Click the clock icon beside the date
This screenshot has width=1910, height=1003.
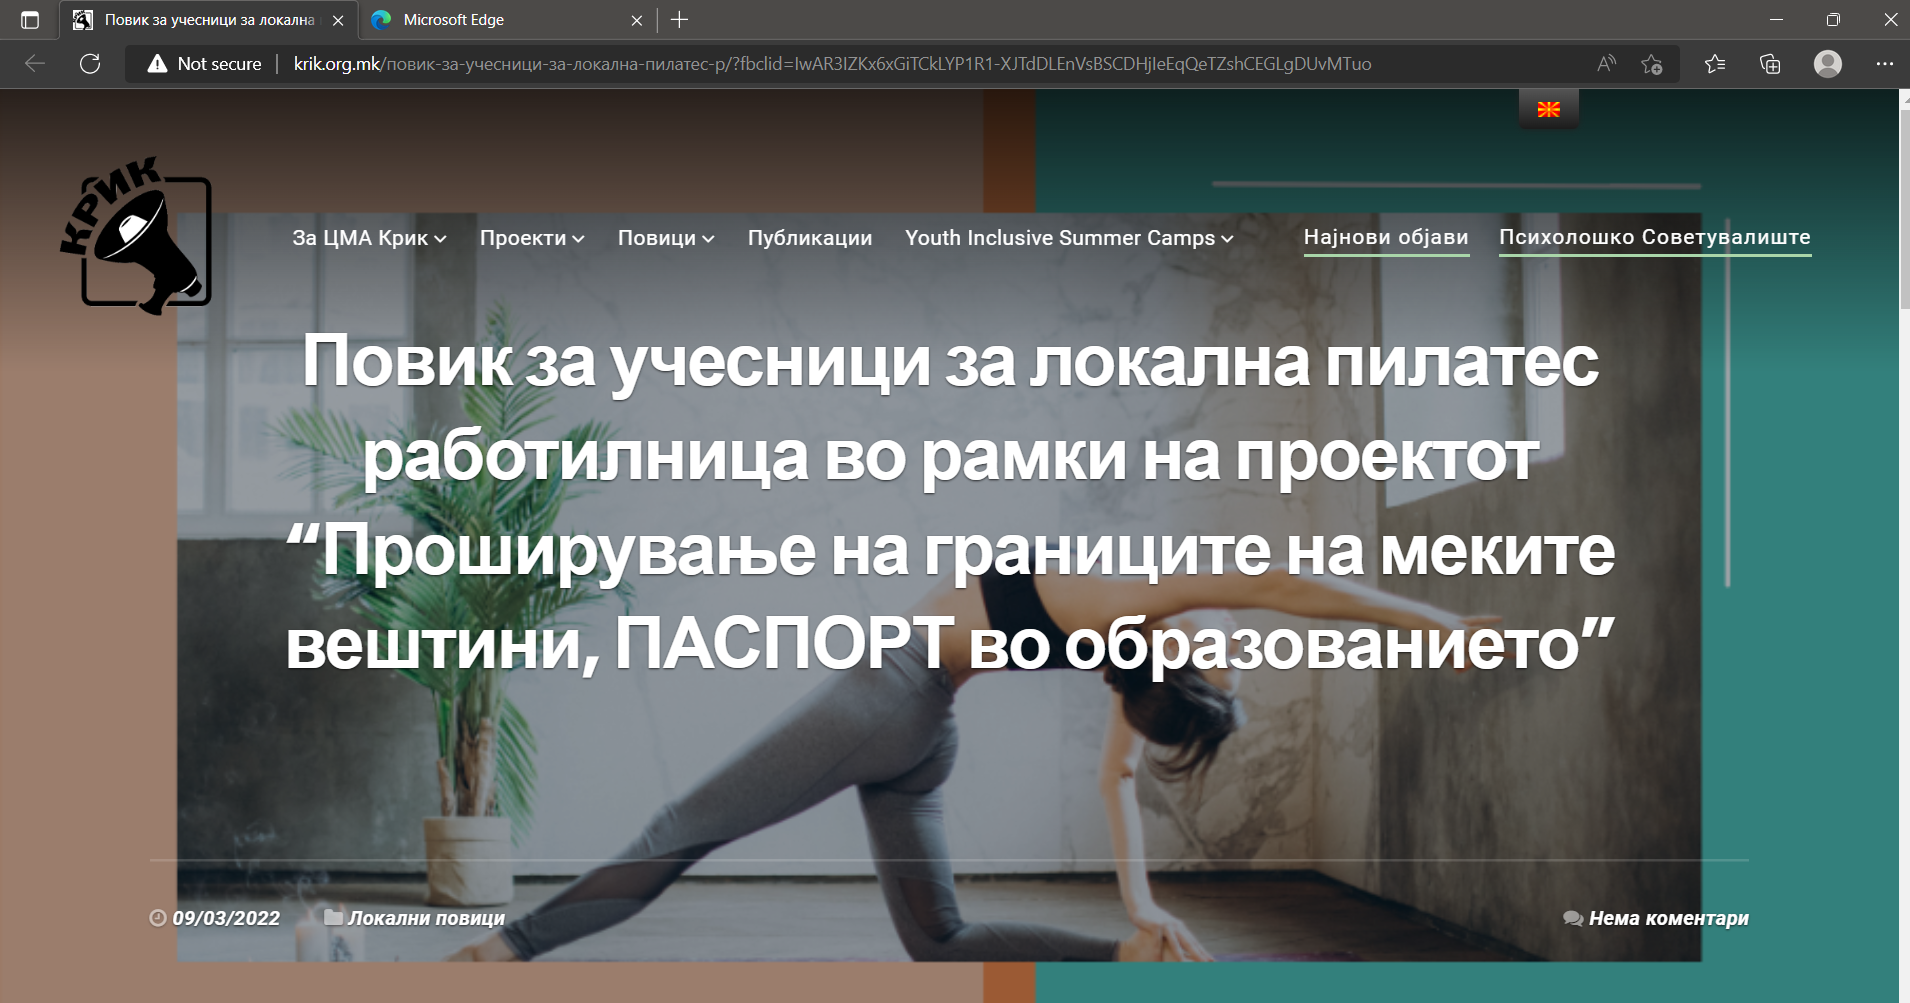tap(158, 918)
